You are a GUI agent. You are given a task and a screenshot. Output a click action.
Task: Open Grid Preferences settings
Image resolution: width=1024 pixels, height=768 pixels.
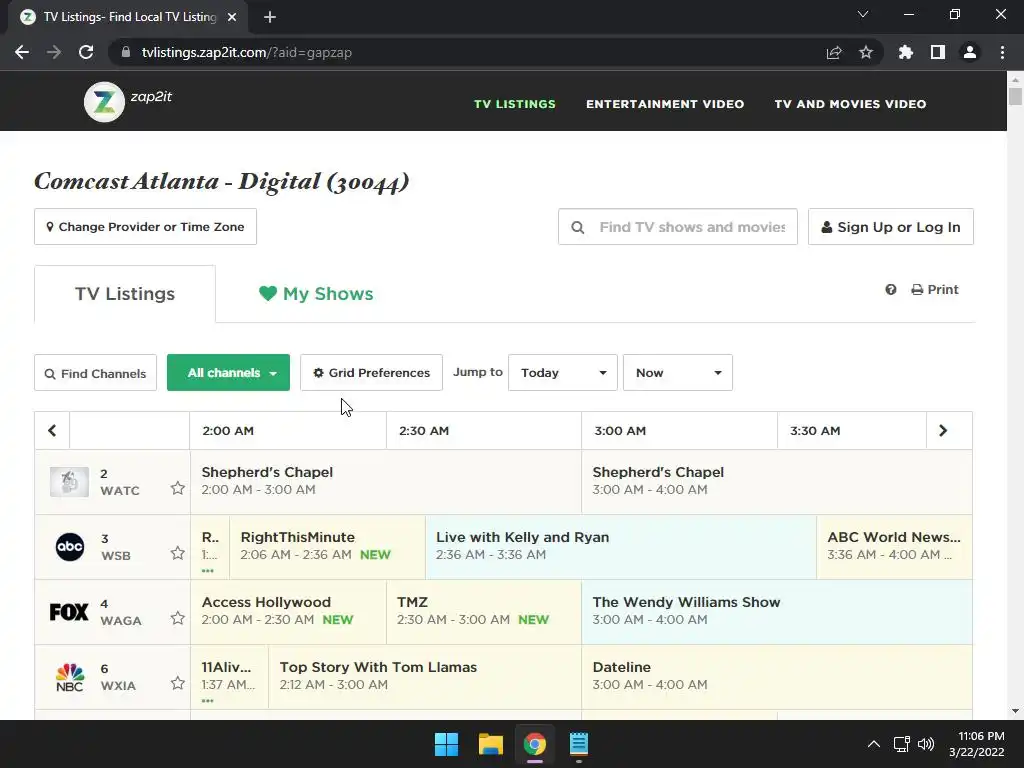point(371,372)
